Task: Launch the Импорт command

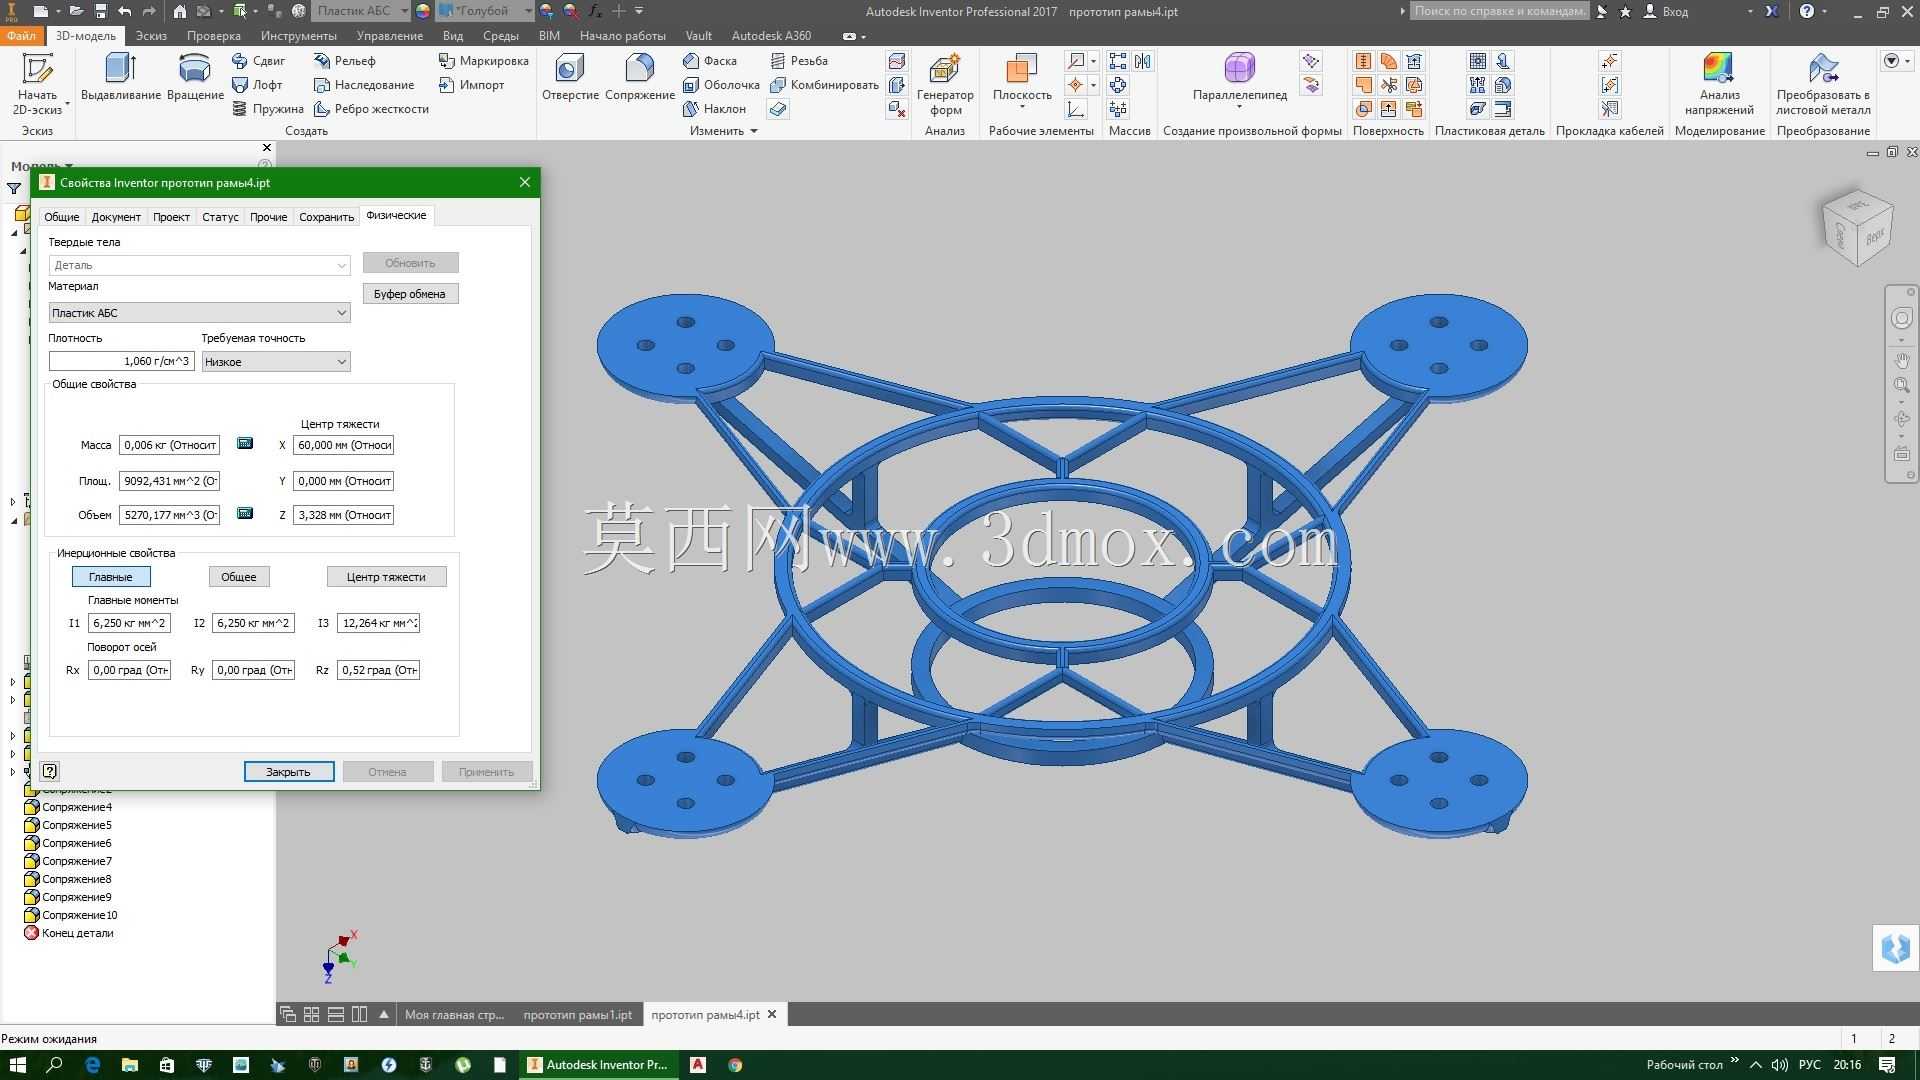Action: pos(472,85)
